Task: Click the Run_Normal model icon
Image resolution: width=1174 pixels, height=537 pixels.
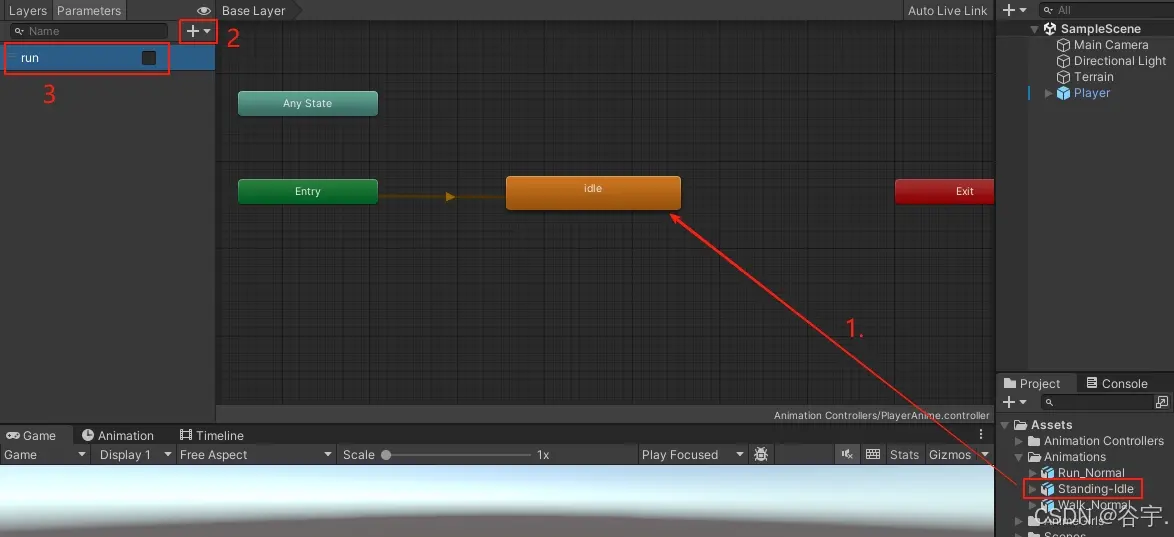Action: click(1047, 473)
